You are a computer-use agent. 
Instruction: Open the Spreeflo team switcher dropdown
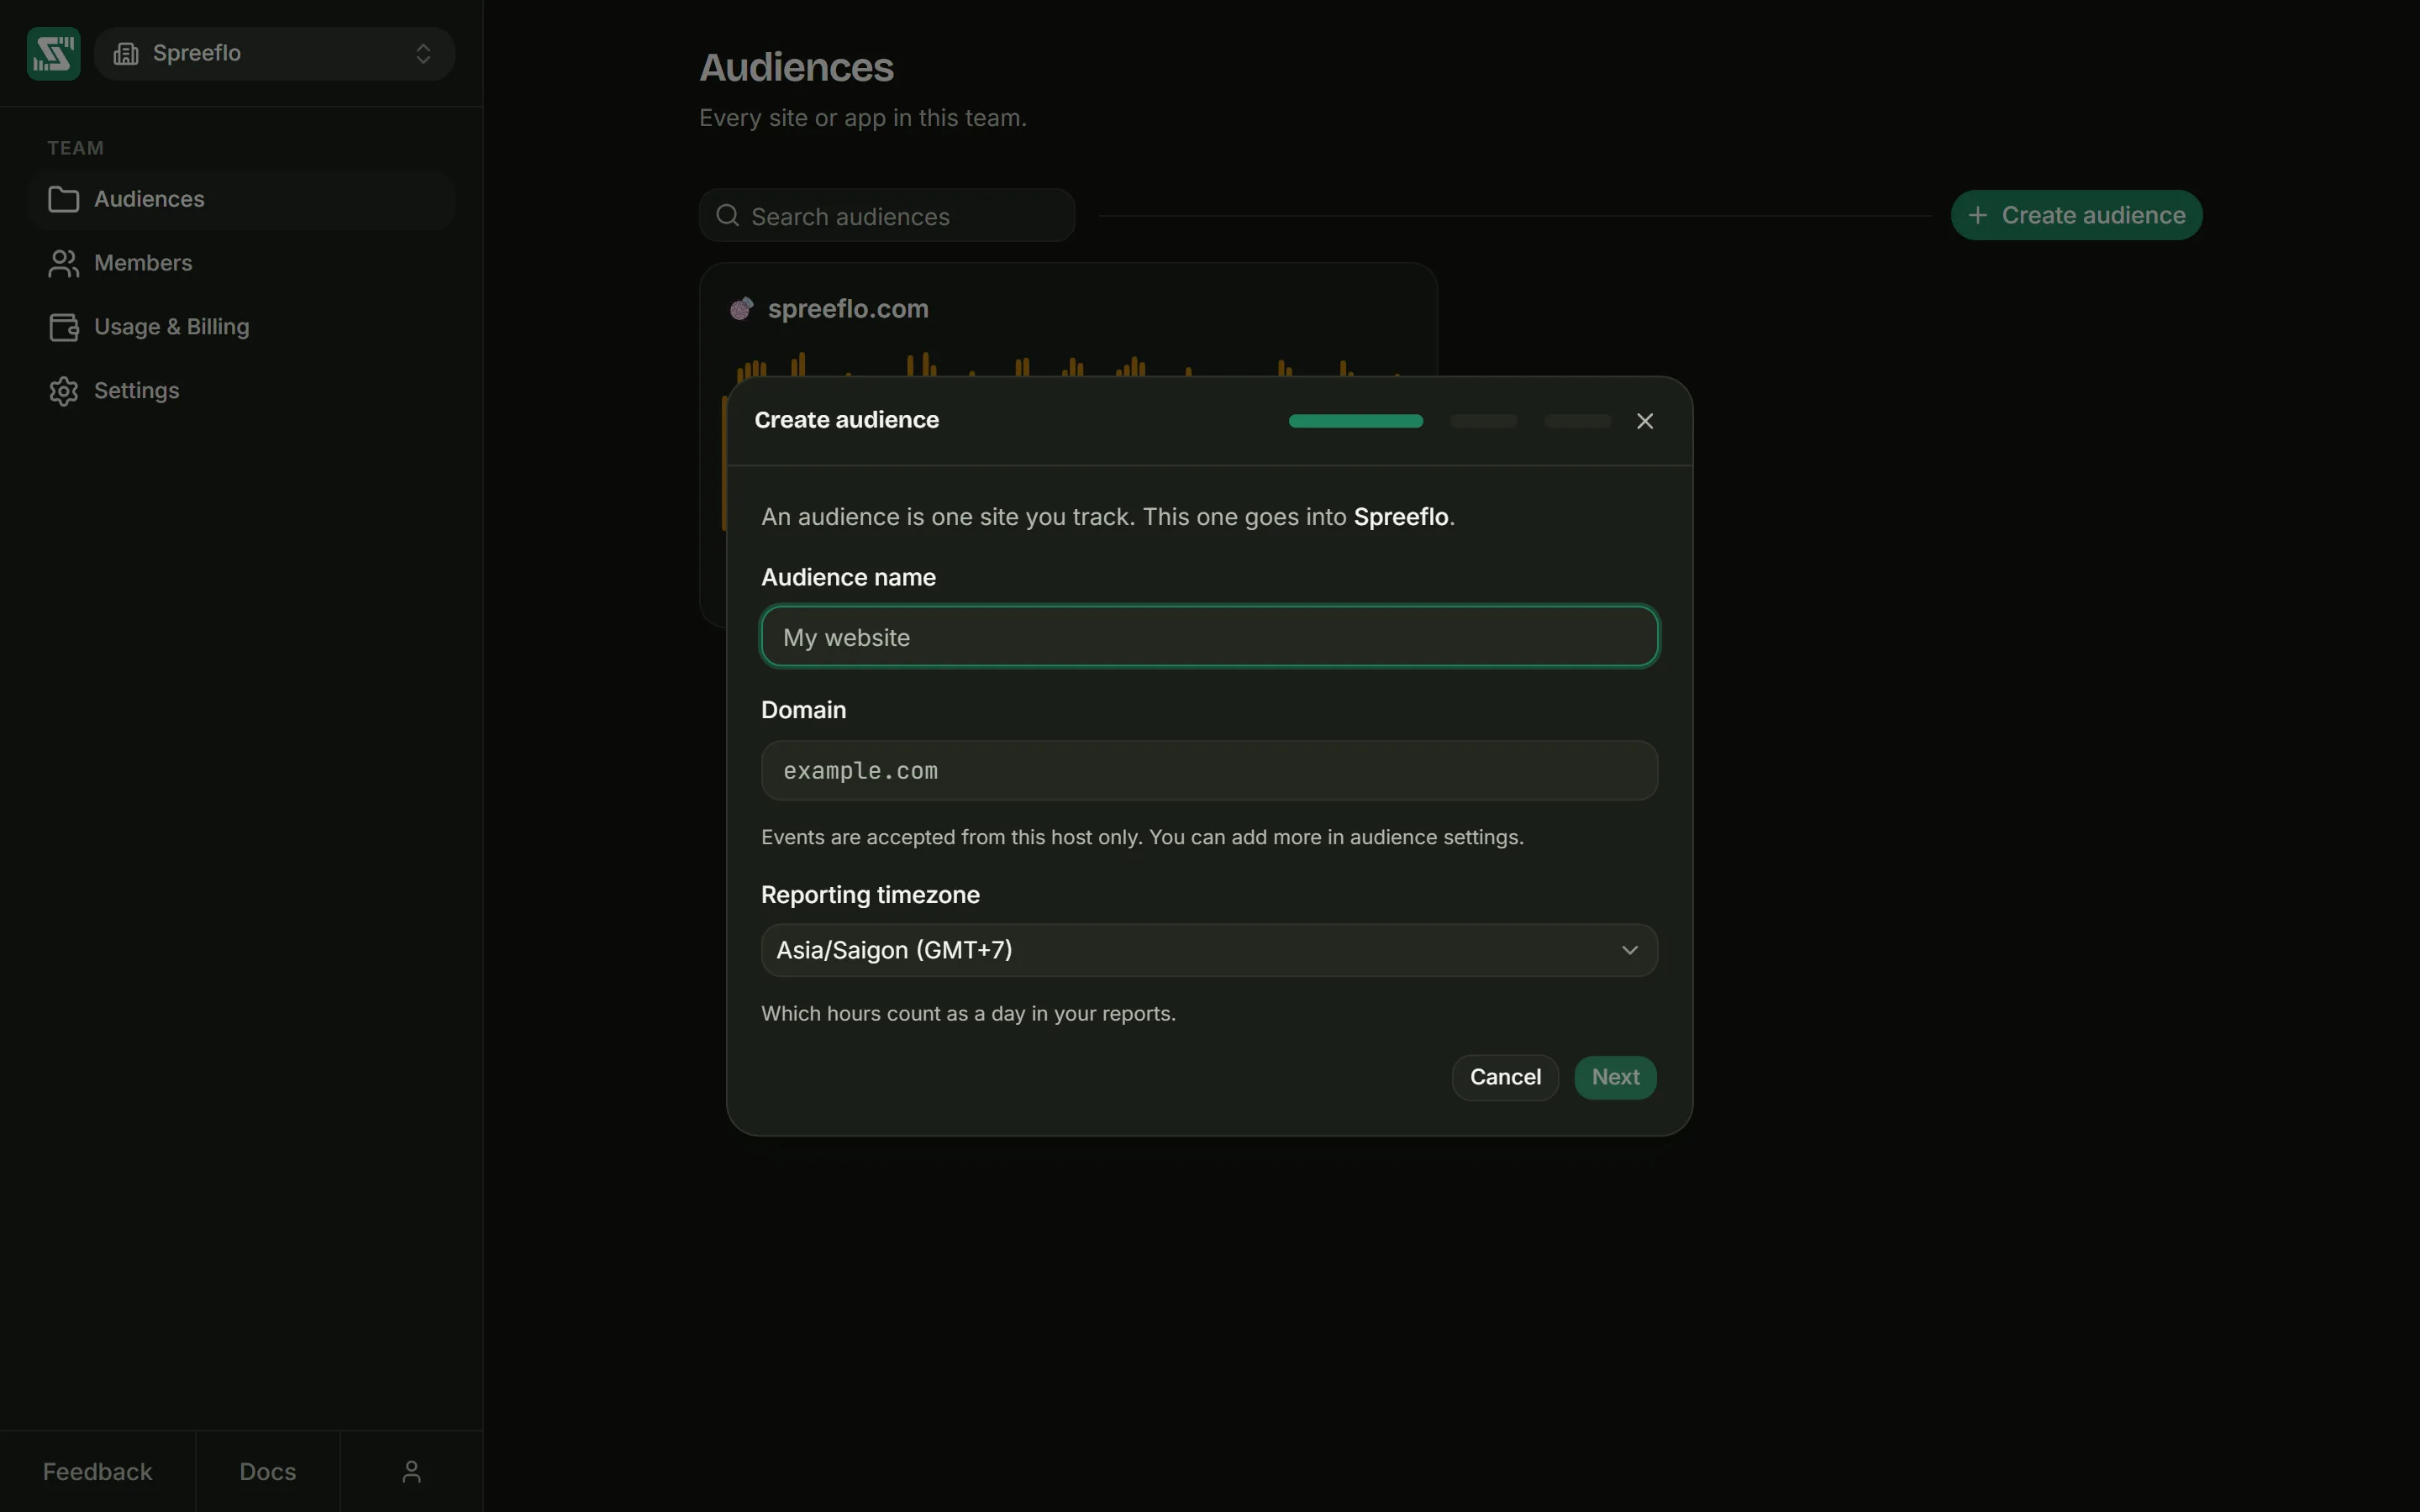(275, 53)
